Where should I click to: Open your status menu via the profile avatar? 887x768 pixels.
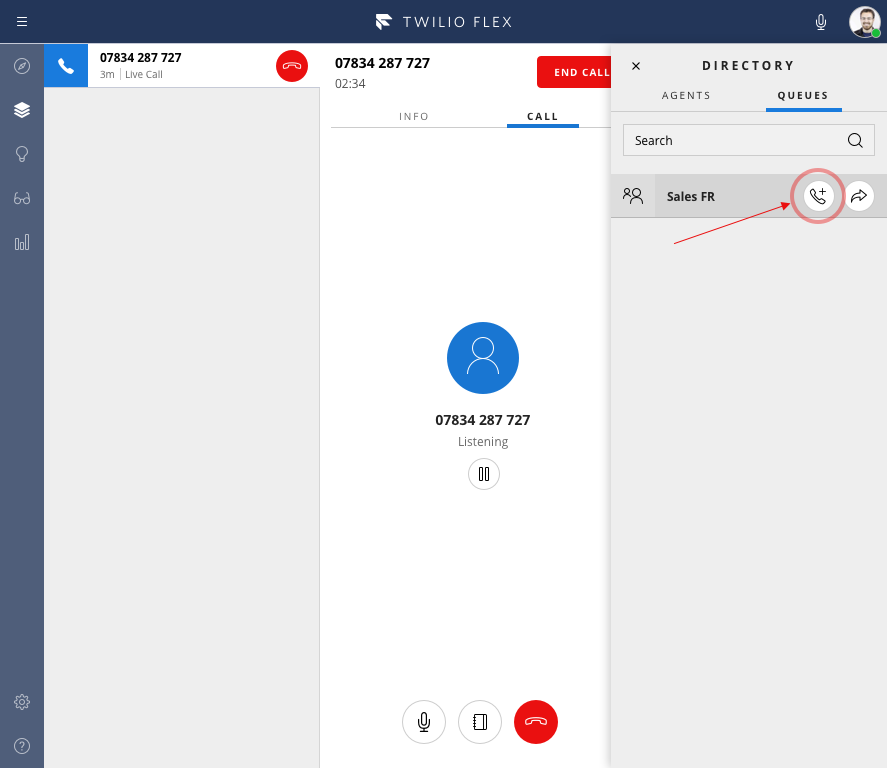coord(863,21)
